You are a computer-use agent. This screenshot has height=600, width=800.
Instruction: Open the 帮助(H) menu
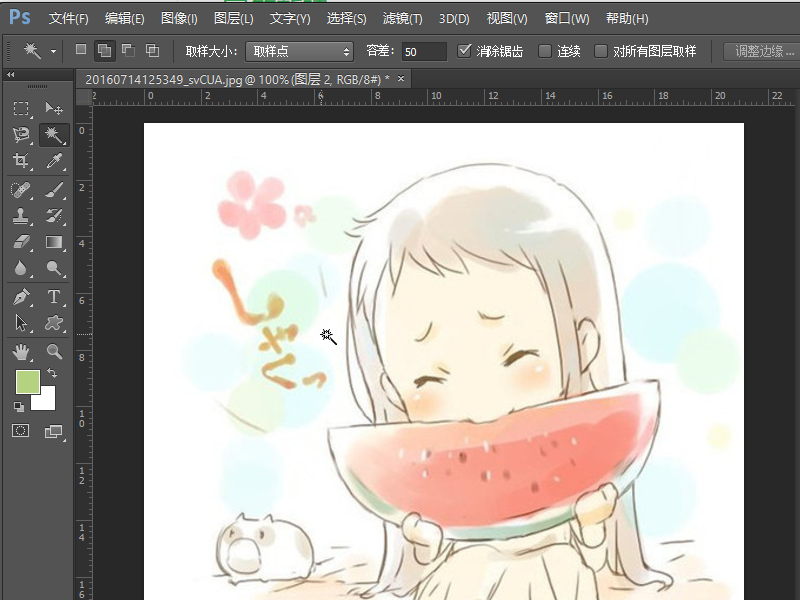tap(627, 19)
